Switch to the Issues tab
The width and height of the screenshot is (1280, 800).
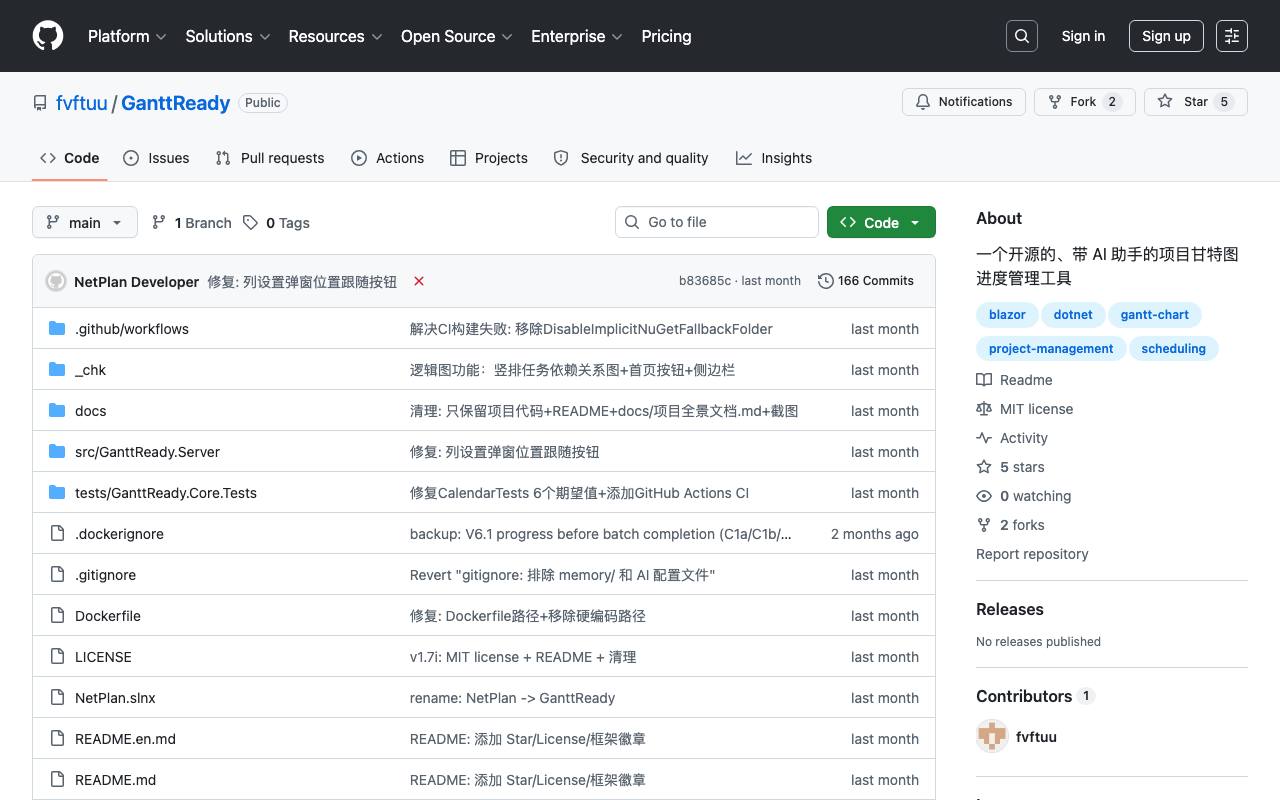[x=156, y=158]
